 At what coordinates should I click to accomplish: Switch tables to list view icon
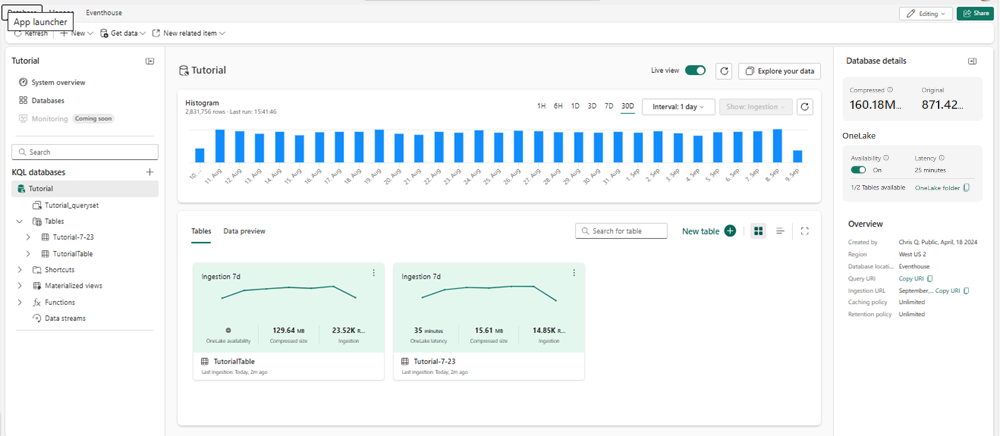click(x=781, y=231)
